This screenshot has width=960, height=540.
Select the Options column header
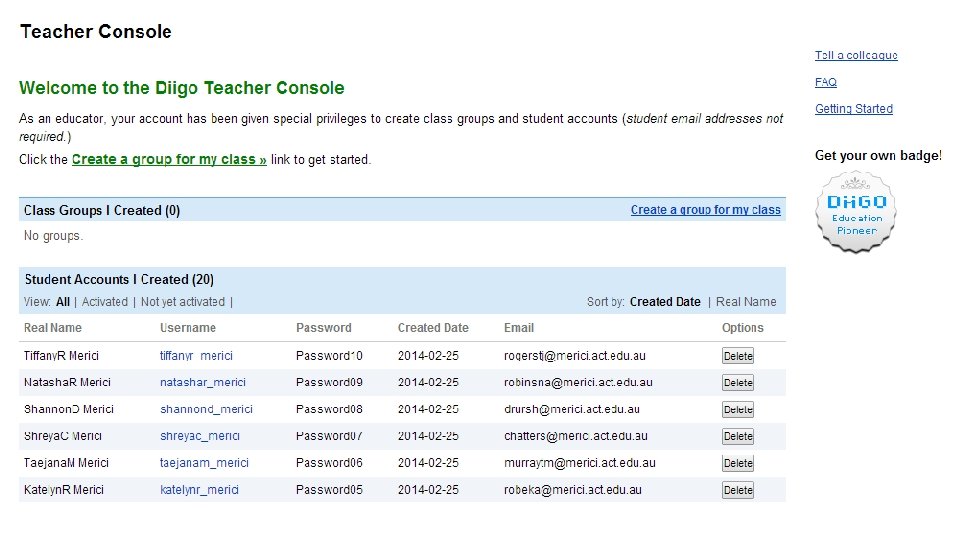(x=743, y=328)
